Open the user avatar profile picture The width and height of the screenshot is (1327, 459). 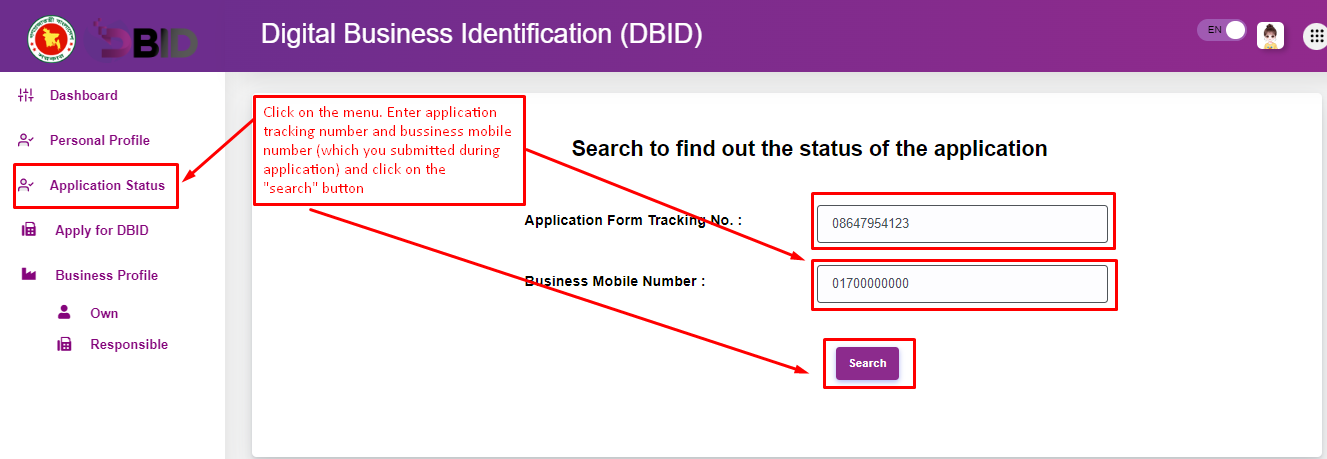click(1270, 36)
